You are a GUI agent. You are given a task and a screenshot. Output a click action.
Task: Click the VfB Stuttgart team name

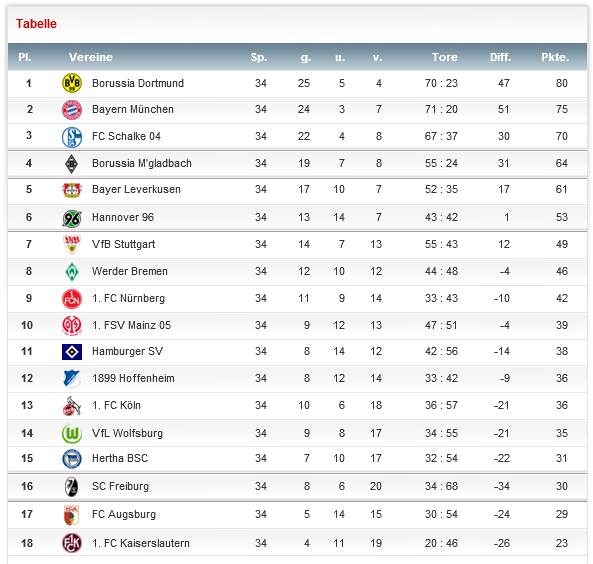[x=124, y=244]
